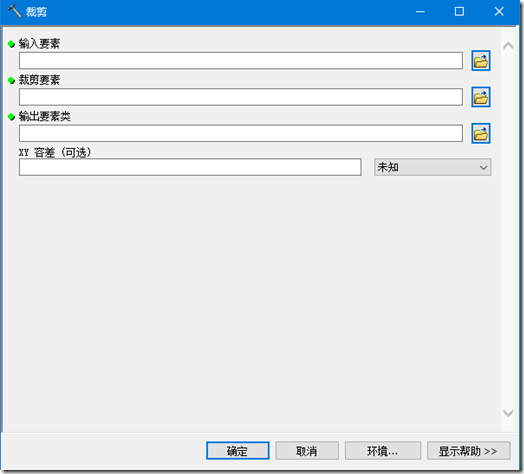Click the 裁剪要素 input field
The height and width of the screenshot is (474, 524).
click(x=241, y=97)
